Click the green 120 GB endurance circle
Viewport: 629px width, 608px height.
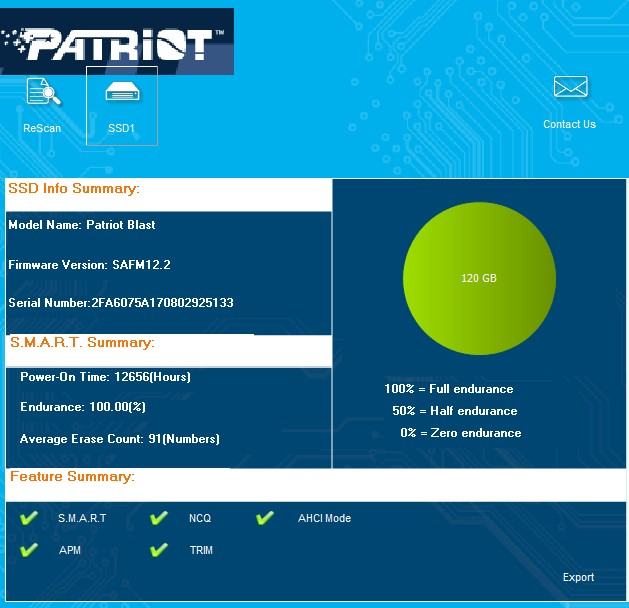pos(479,278)
